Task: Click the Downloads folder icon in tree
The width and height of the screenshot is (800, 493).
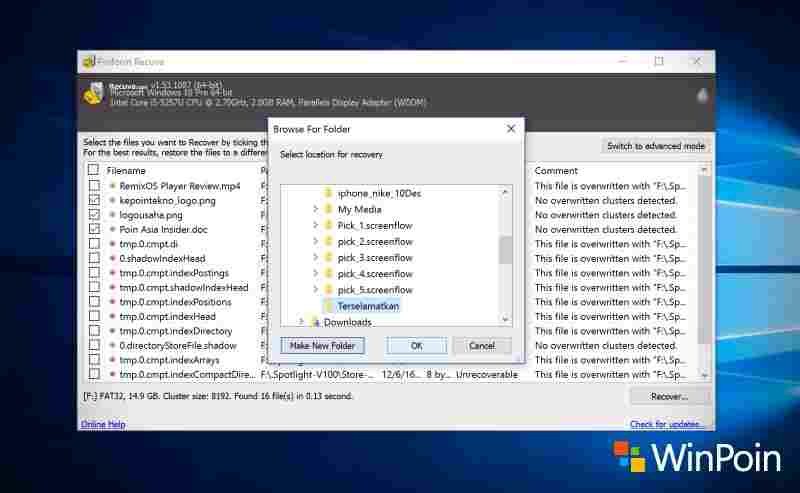Action: (315, 322)
